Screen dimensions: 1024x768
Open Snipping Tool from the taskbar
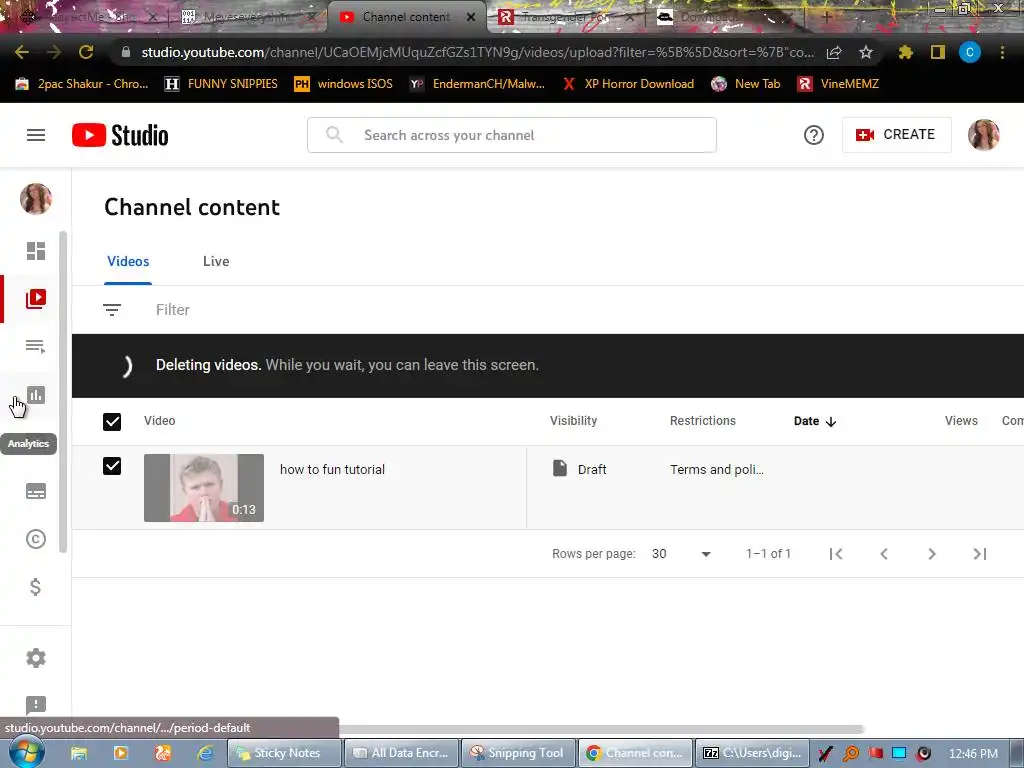519,753
